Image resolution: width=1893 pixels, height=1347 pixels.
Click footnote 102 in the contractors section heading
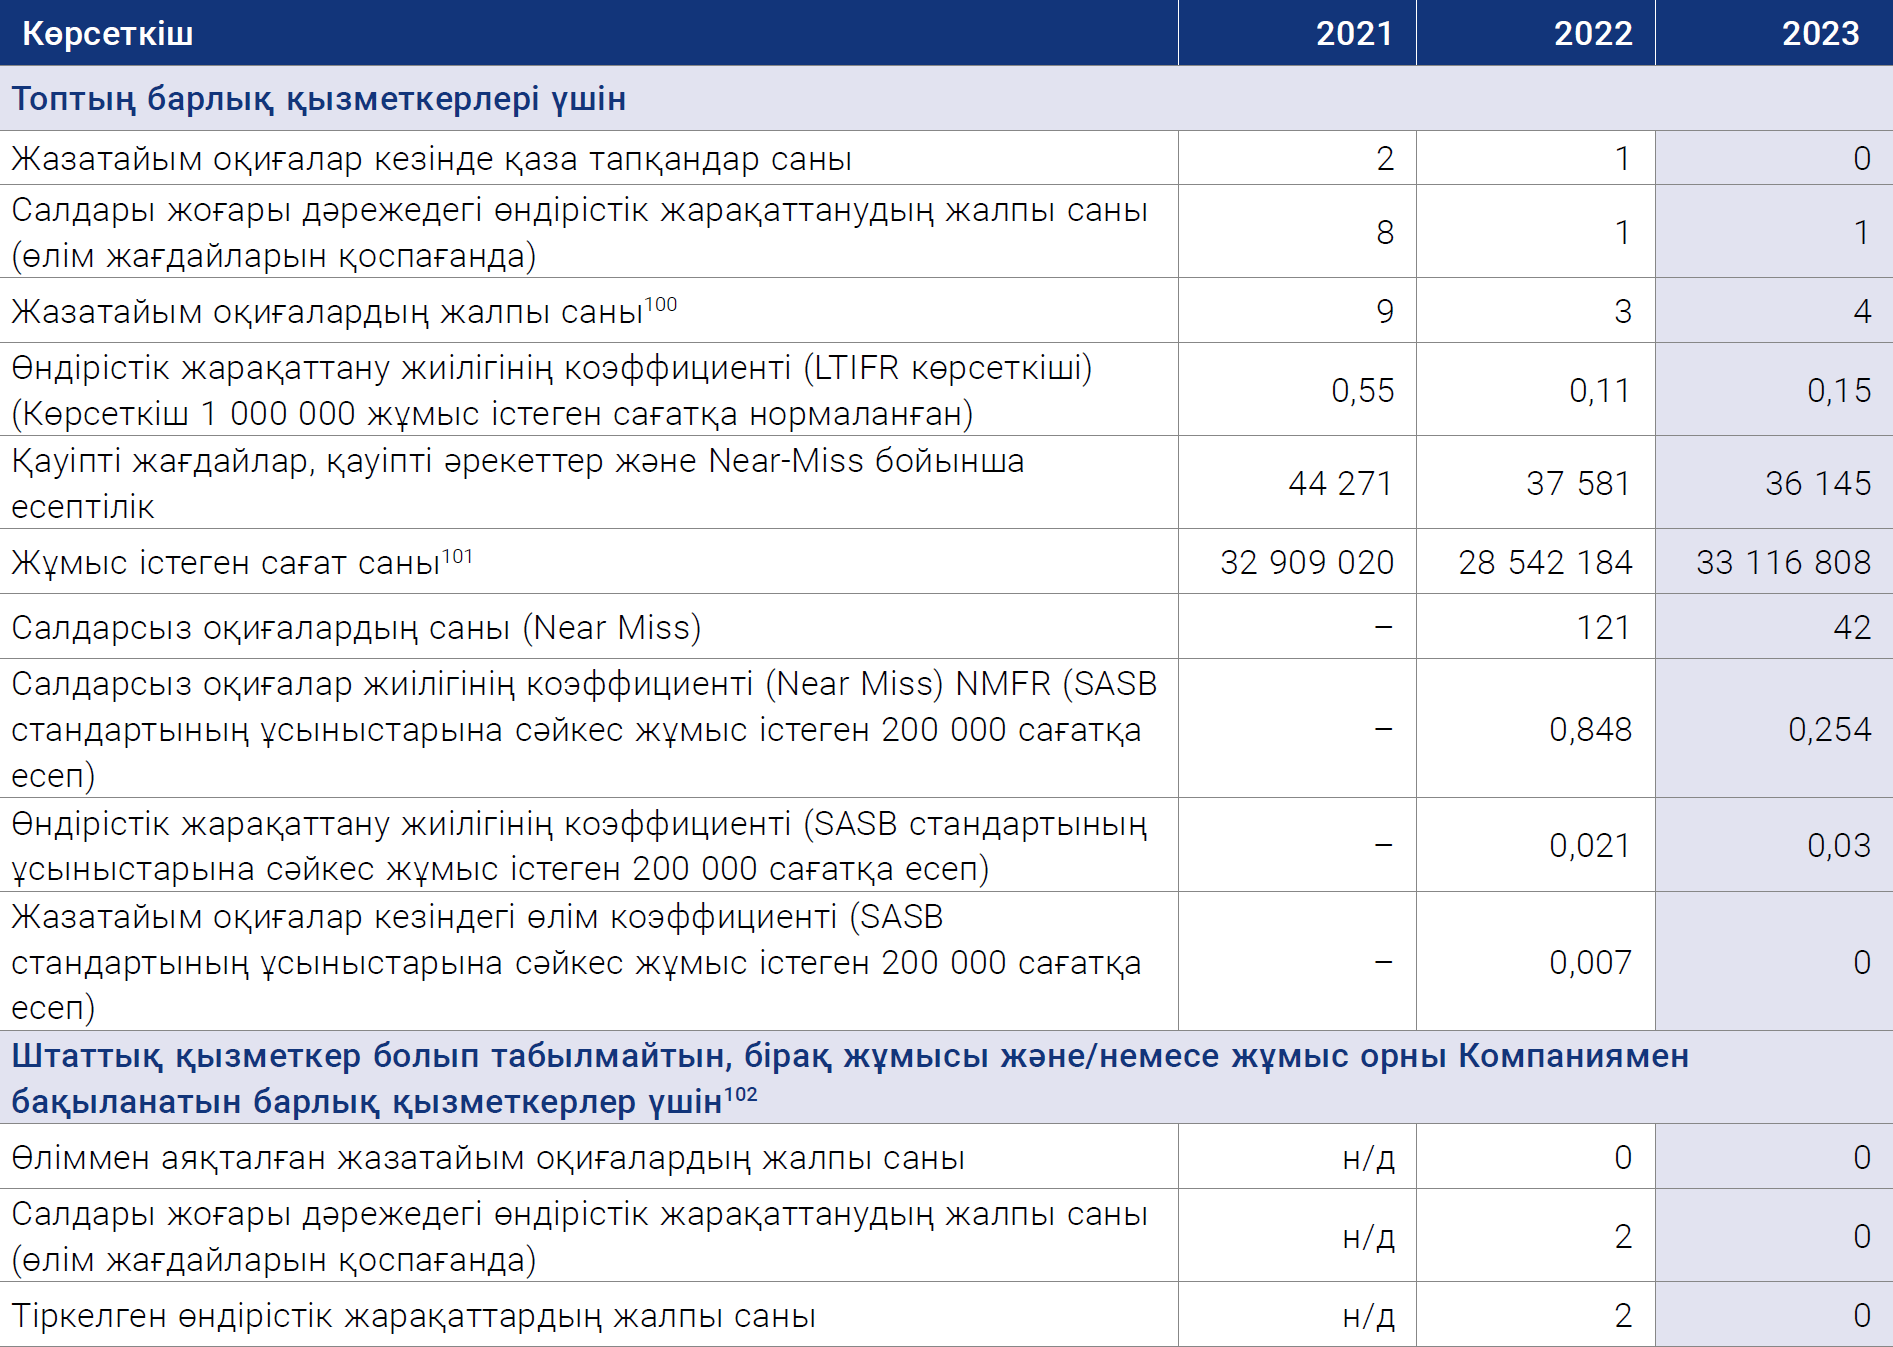[741, 1094]
